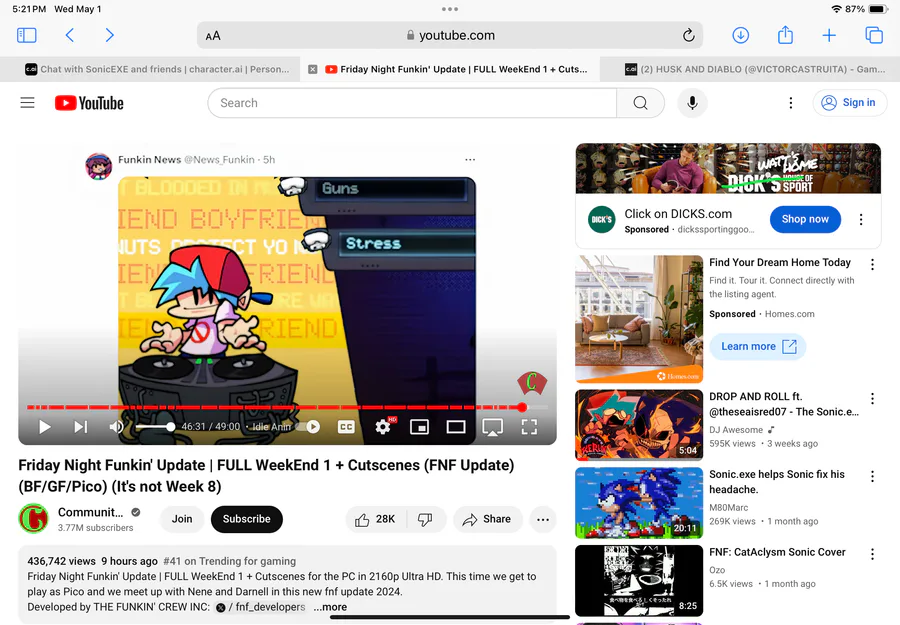The image size is (900, 625).
Task: Mute the video volume
Action: 117,426
